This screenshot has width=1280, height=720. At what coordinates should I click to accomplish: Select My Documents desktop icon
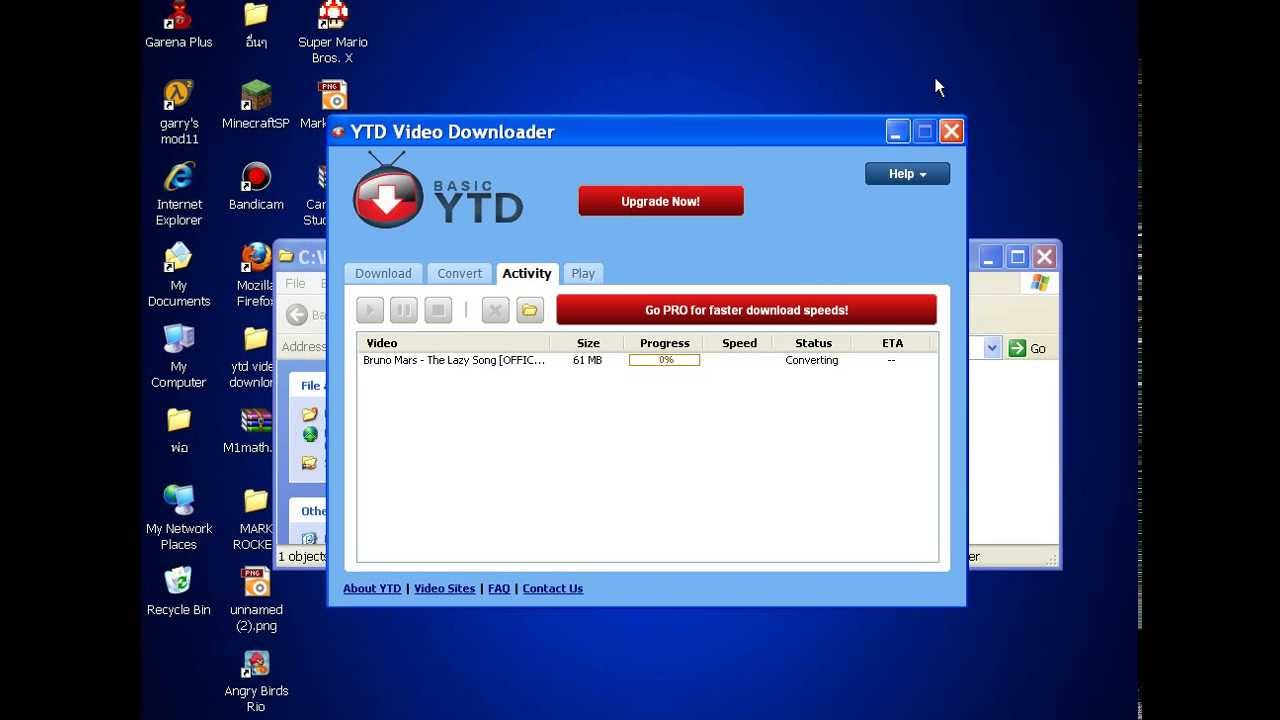click(x=179, y=275)
